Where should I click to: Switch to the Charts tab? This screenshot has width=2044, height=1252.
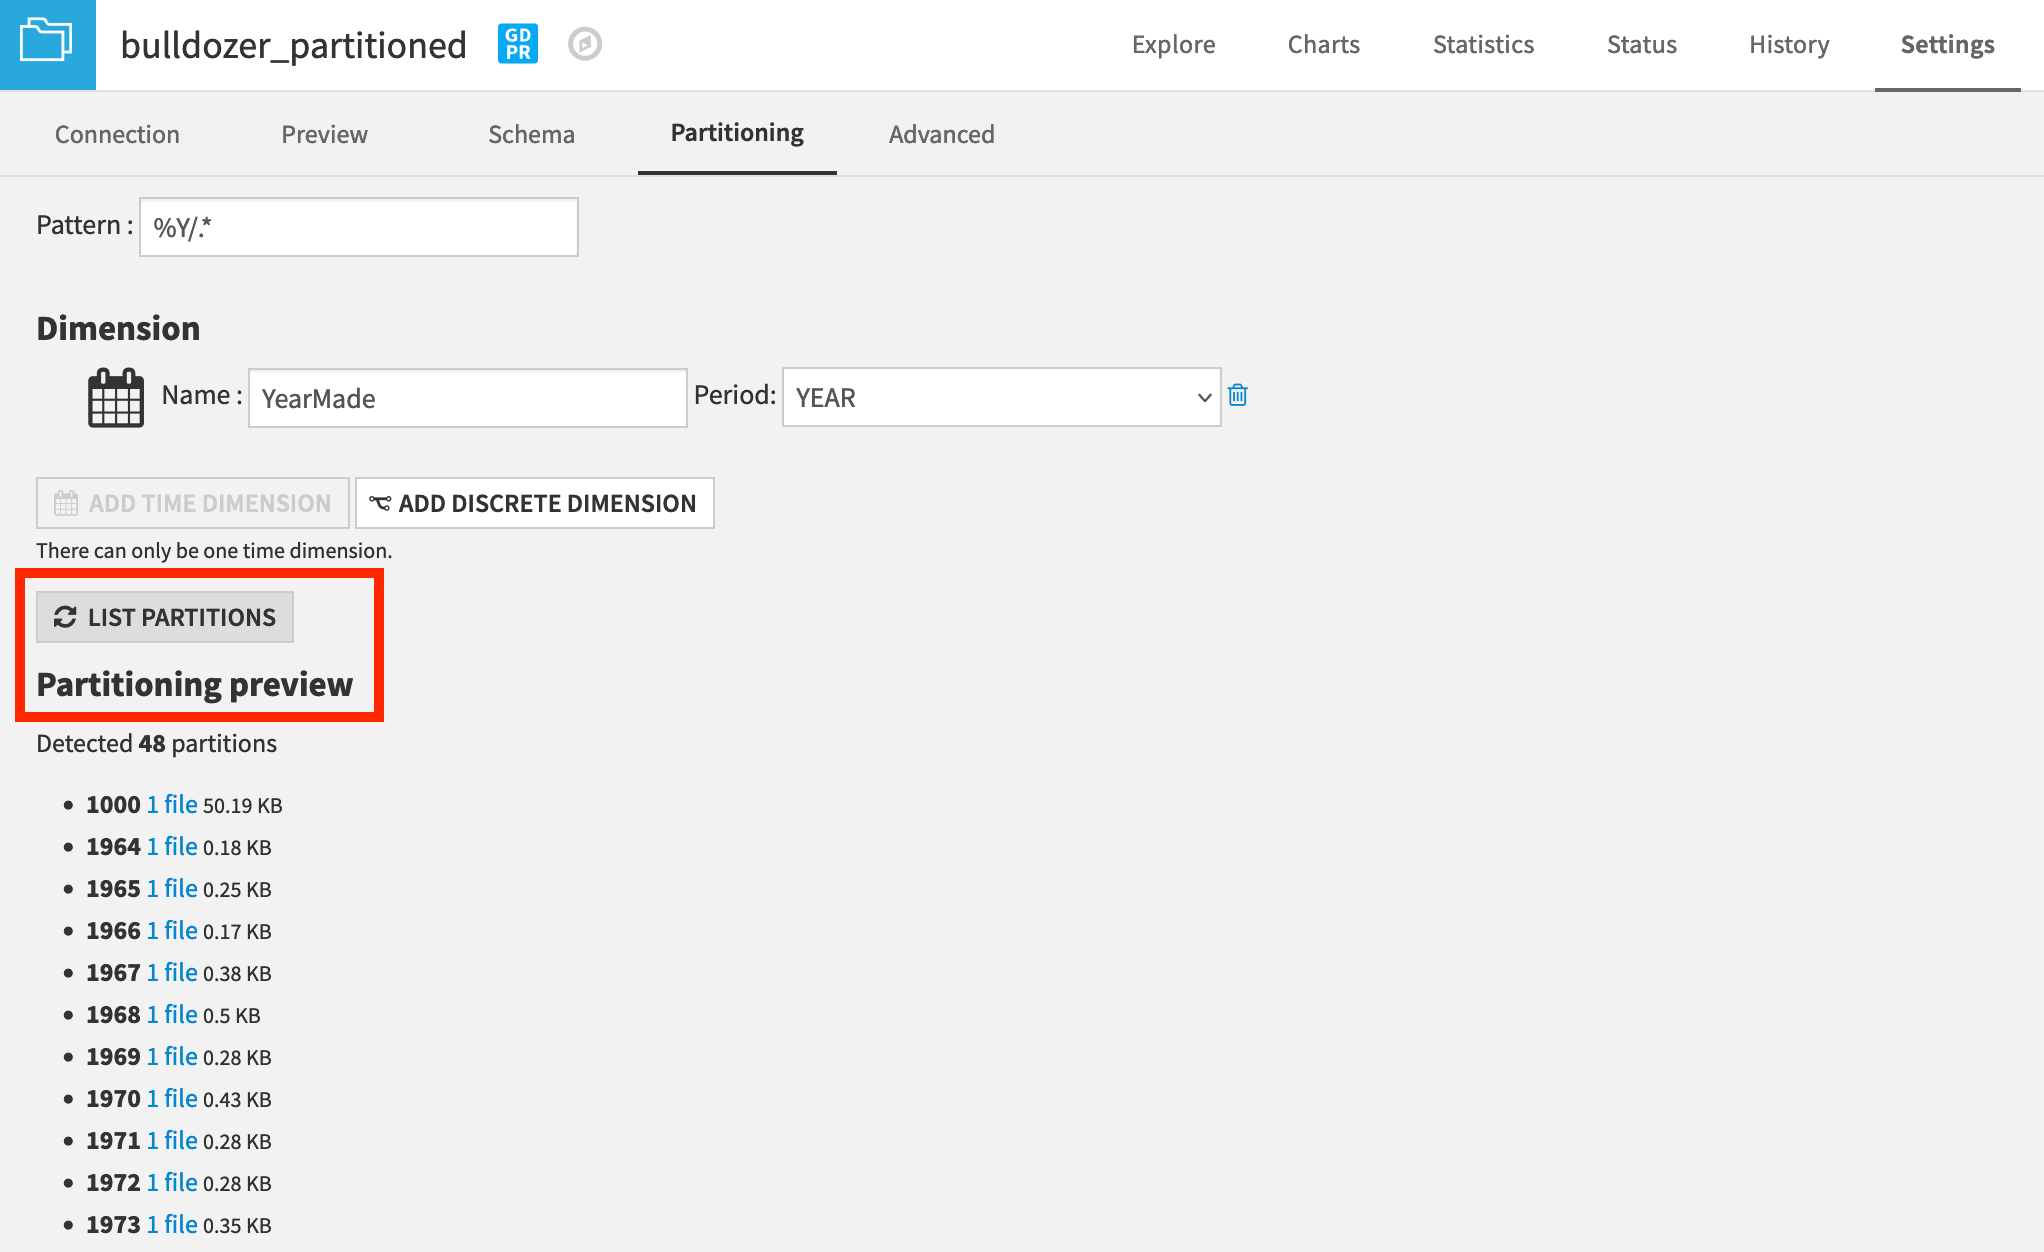(x=1323, y=44)
